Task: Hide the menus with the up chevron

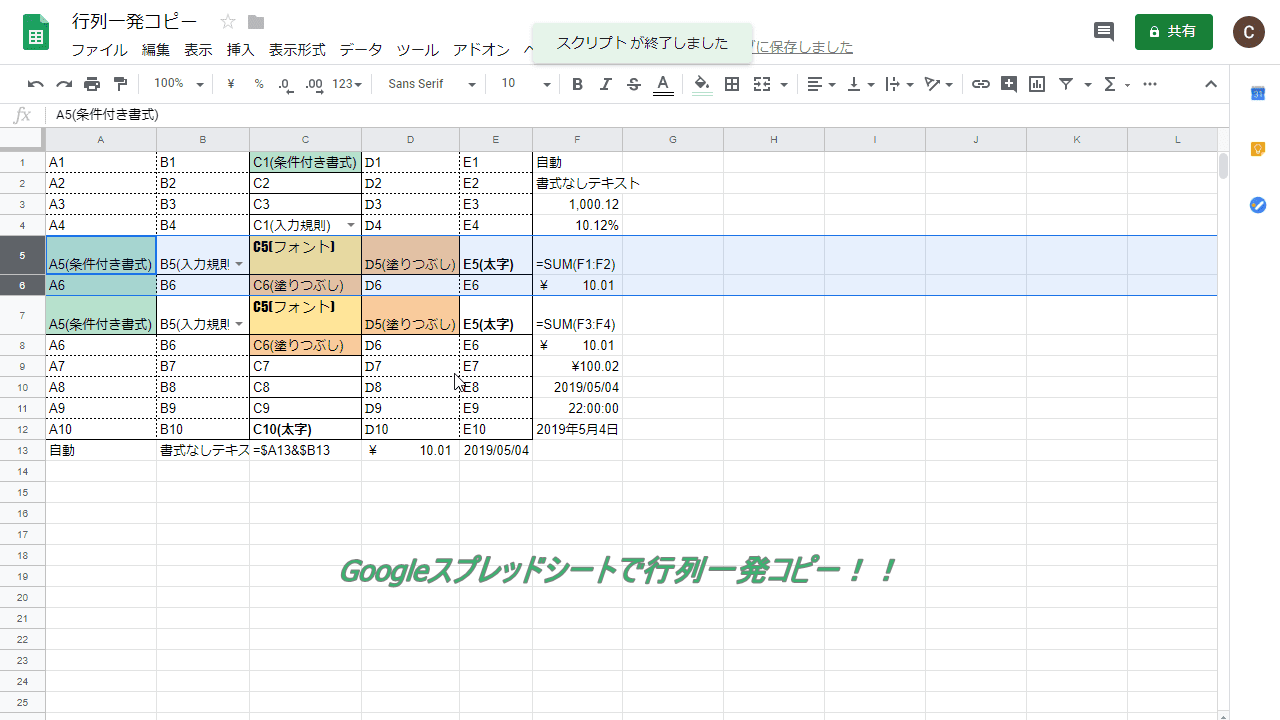Action: point(1211,84)
